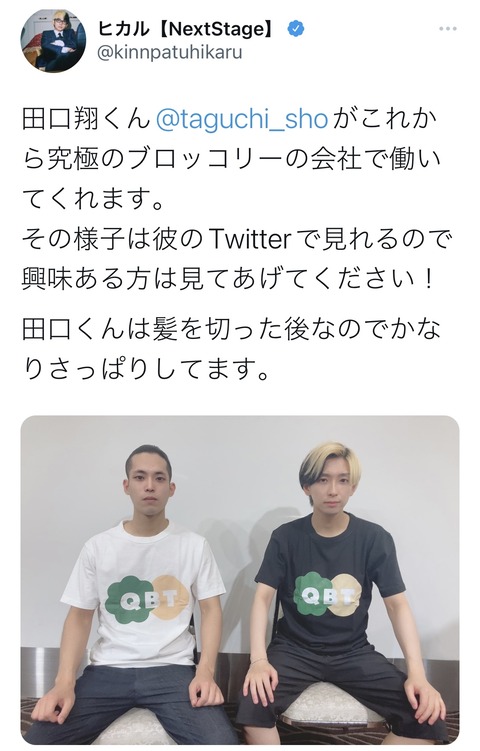Follow the @taguchi_sho mention link

242,120
